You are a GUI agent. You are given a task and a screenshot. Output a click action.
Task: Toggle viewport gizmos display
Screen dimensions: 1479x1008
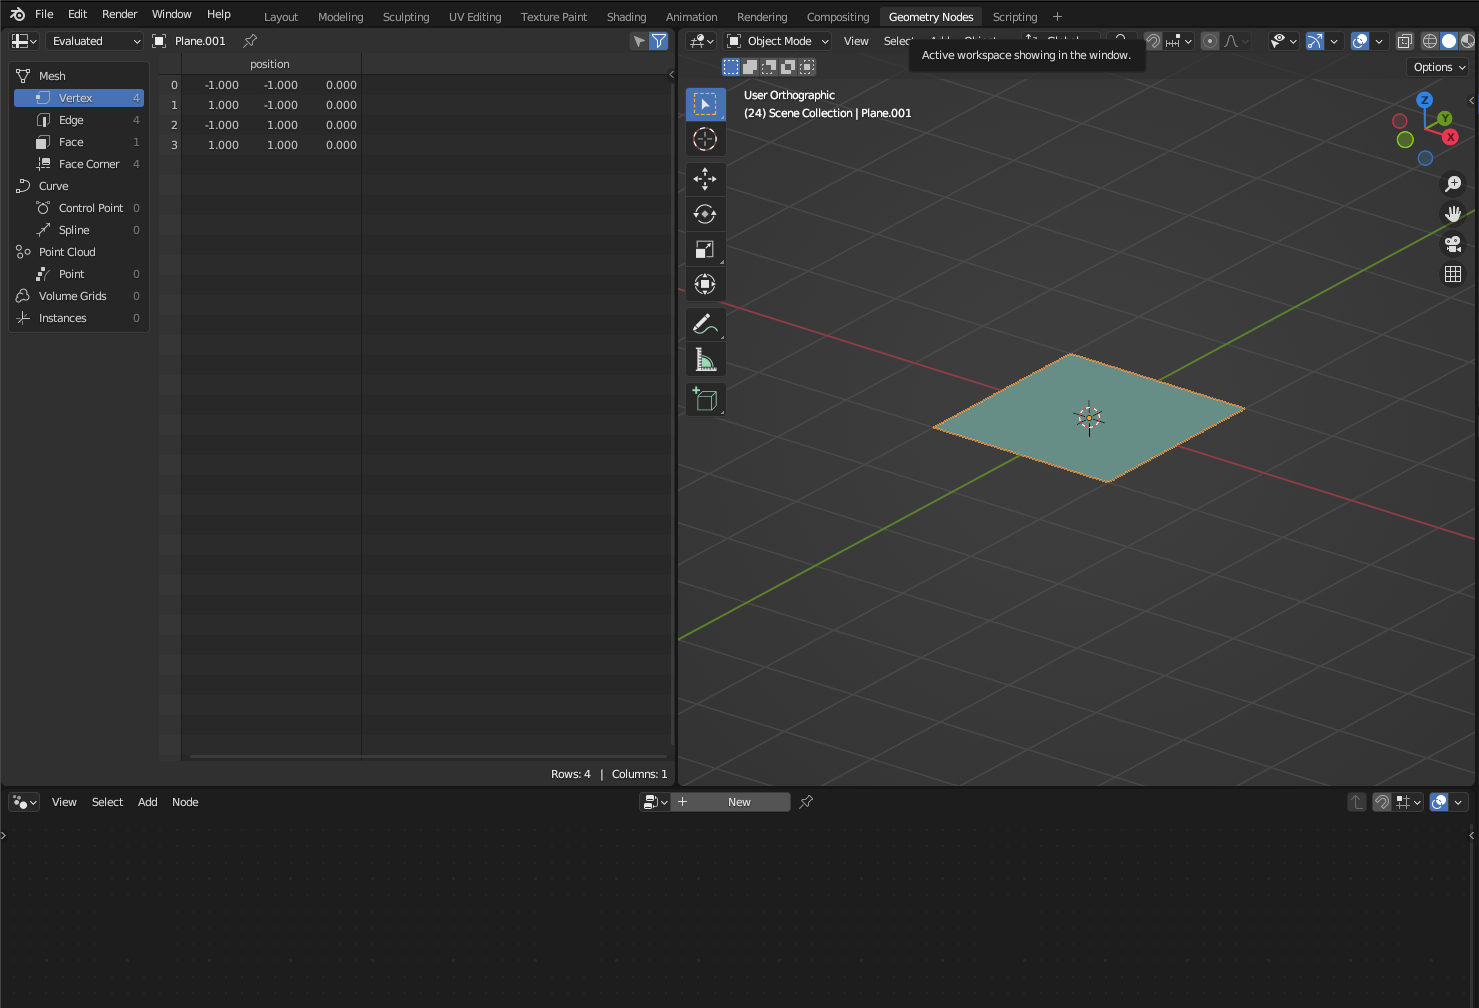pos(1315,41)
